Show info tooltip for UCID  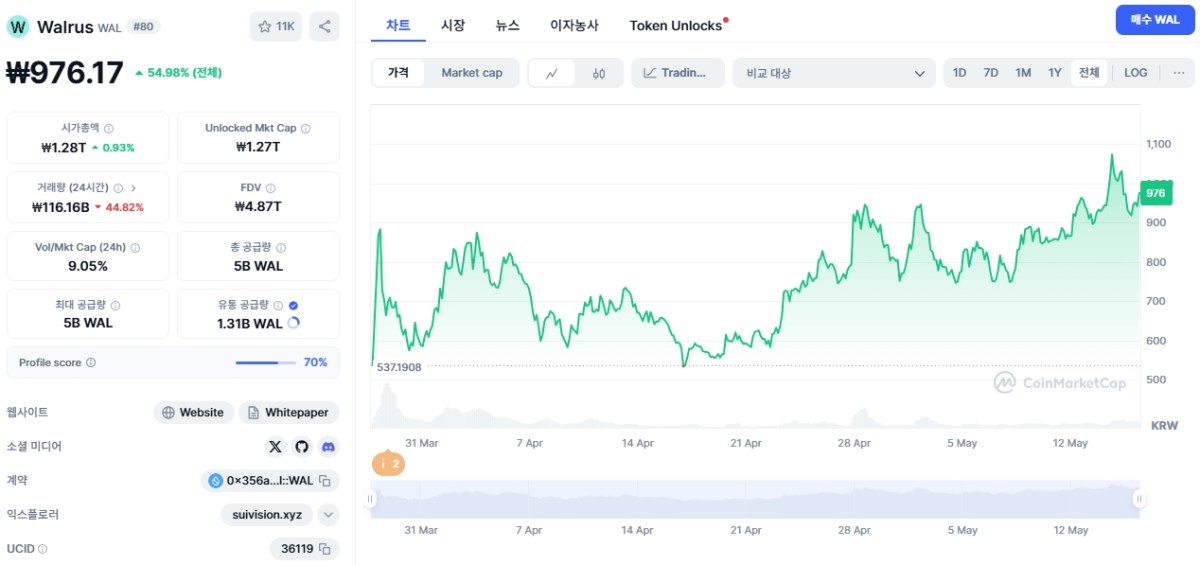(43, 549)
